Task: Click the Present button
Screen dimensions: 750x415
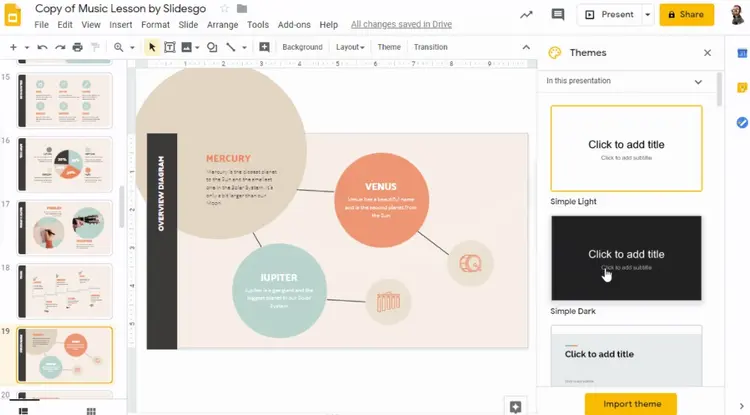Action: pyautogui.click(x=609, y=15)
